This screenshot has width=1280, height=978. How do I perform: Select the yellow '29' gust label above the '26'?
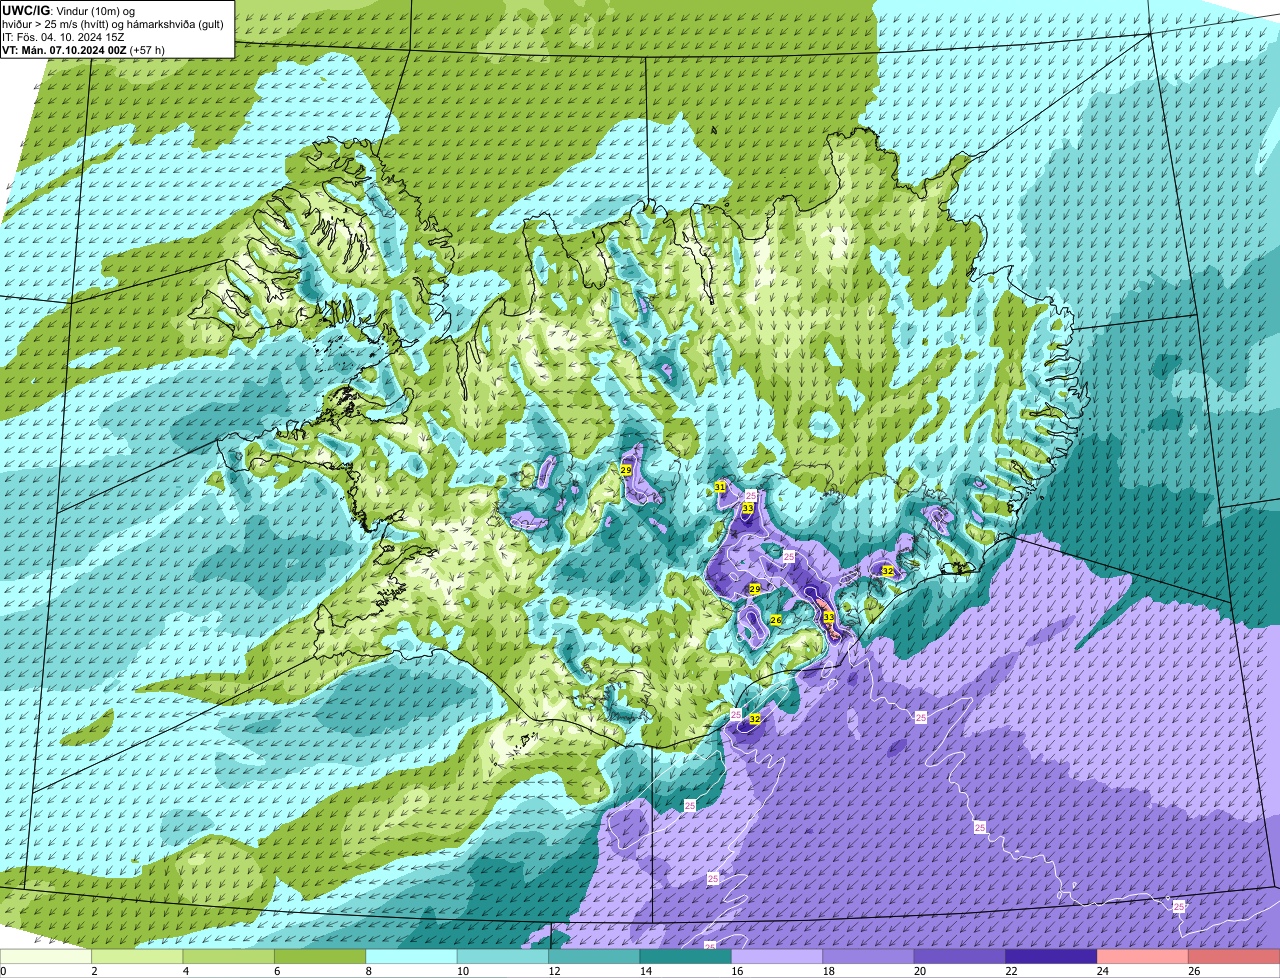[755, 589]
